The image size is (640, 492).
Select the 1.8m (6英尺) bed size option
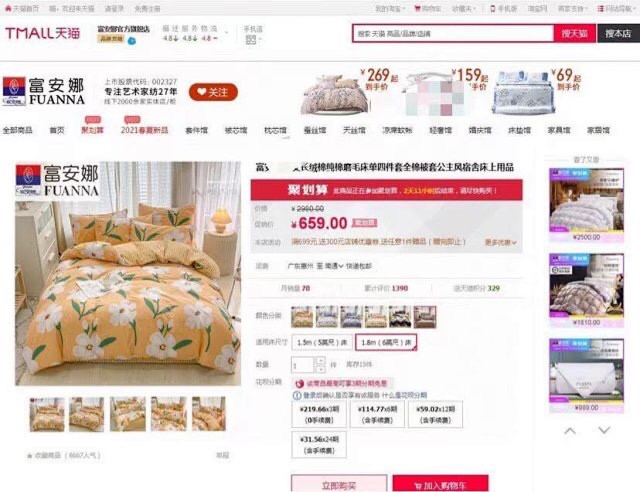[x=386, y=343]
